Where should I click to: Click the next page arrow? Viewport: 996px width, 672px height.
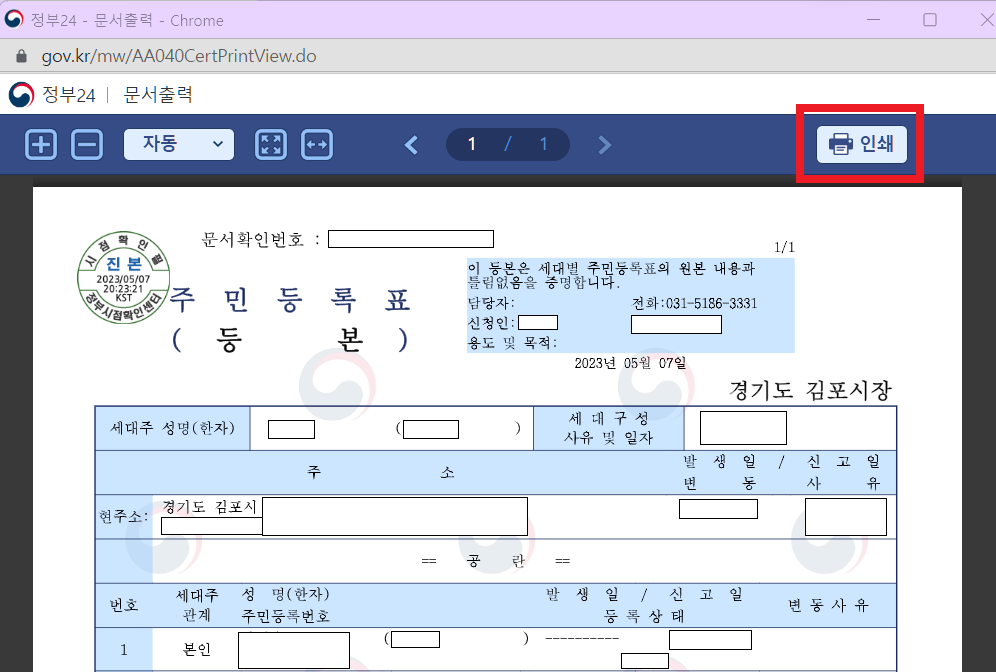pyautogui.click(x=604, y=144)
